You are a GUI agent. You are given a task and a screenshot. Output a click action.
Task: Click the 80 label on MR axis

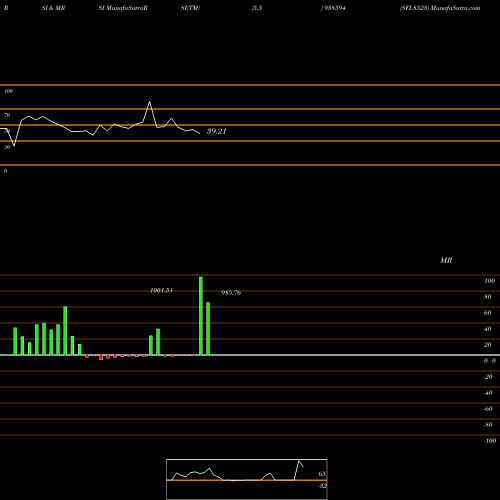coord(488,297)
